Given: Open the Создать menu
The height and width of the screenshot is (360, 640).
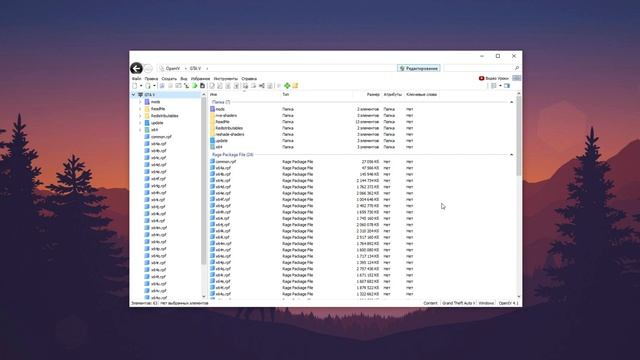Looking at the screenshot, I should pos(169,78).
